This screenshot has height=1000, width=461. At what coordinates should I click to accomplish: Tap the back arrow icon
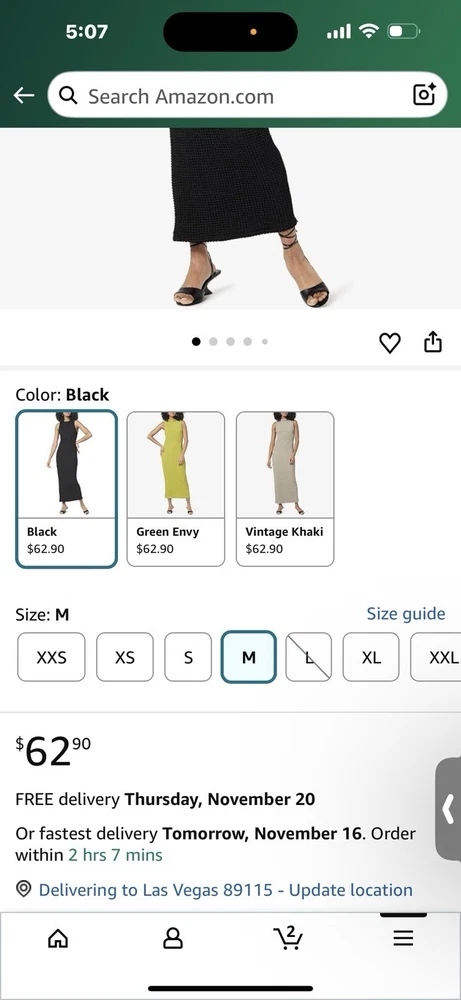pyautogui.click(x=24, y=96)
